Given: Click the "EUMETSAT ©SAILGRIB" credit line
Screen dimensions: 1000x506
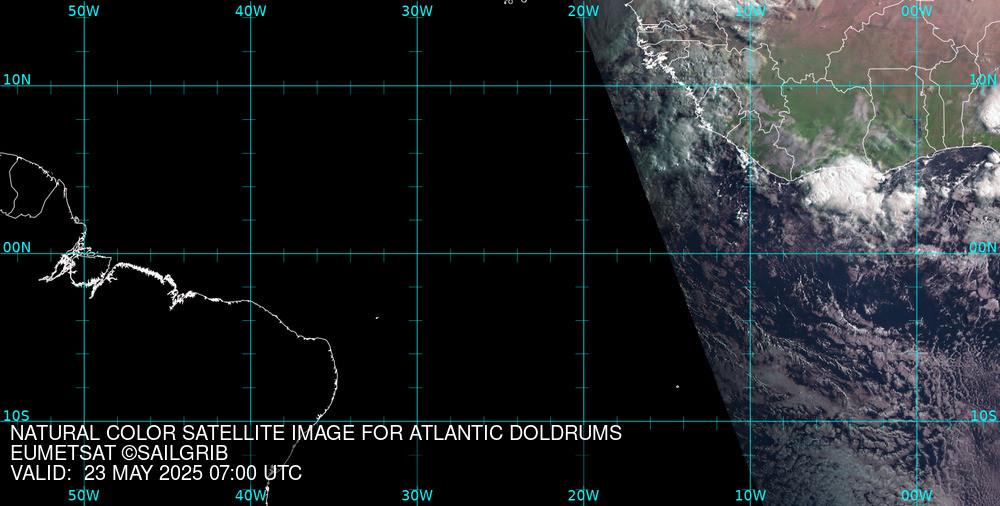Looking at the screenshot, I should tap(119, 454).
